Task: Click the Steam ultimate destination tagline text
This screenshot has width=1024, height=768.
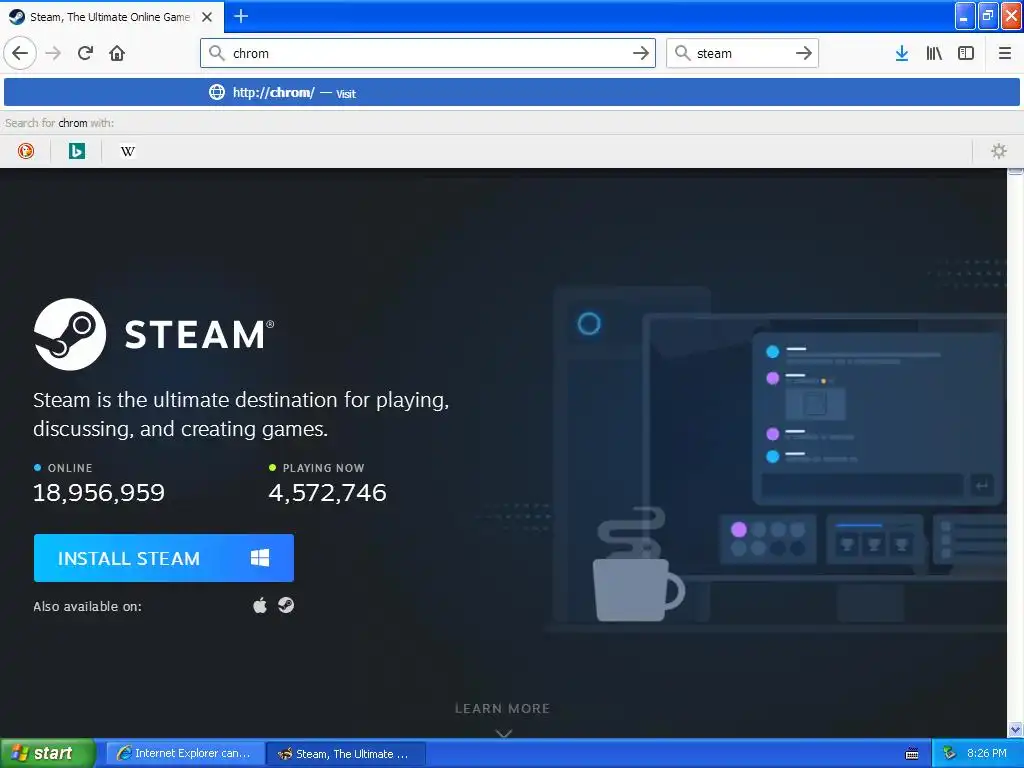Action: click(x=241, y=414)
